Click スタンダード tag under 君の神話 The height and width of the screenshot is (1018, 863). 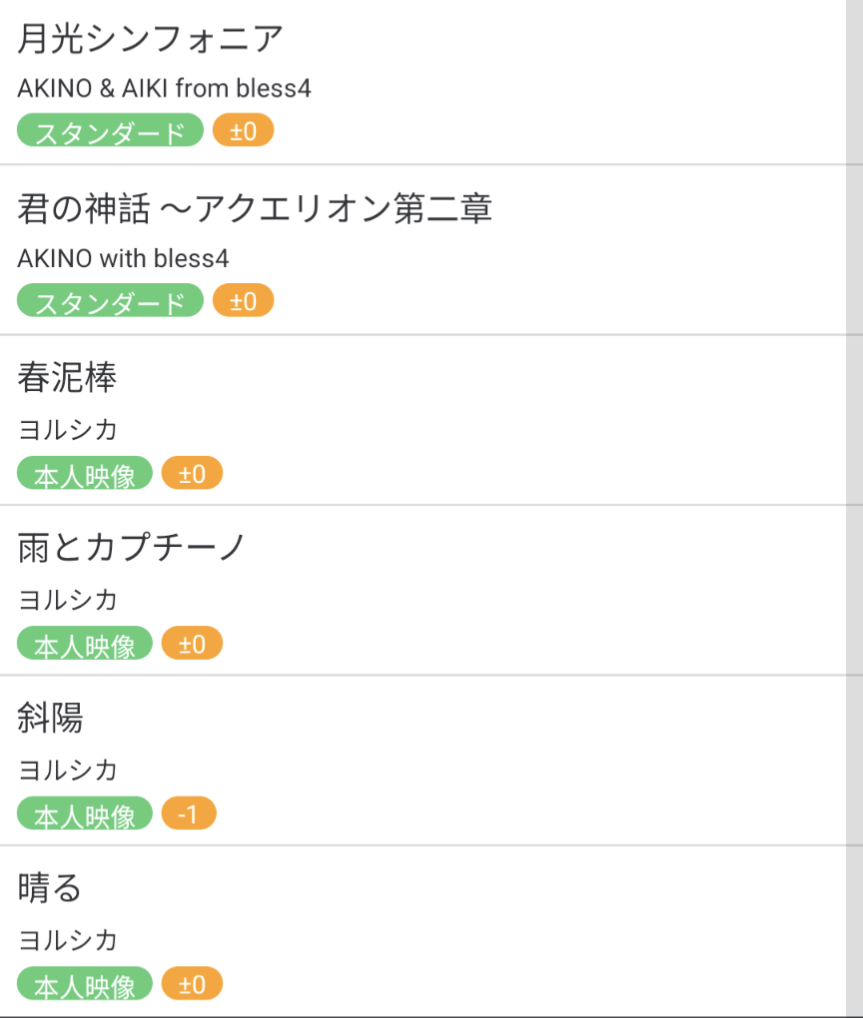pos(110,302)
